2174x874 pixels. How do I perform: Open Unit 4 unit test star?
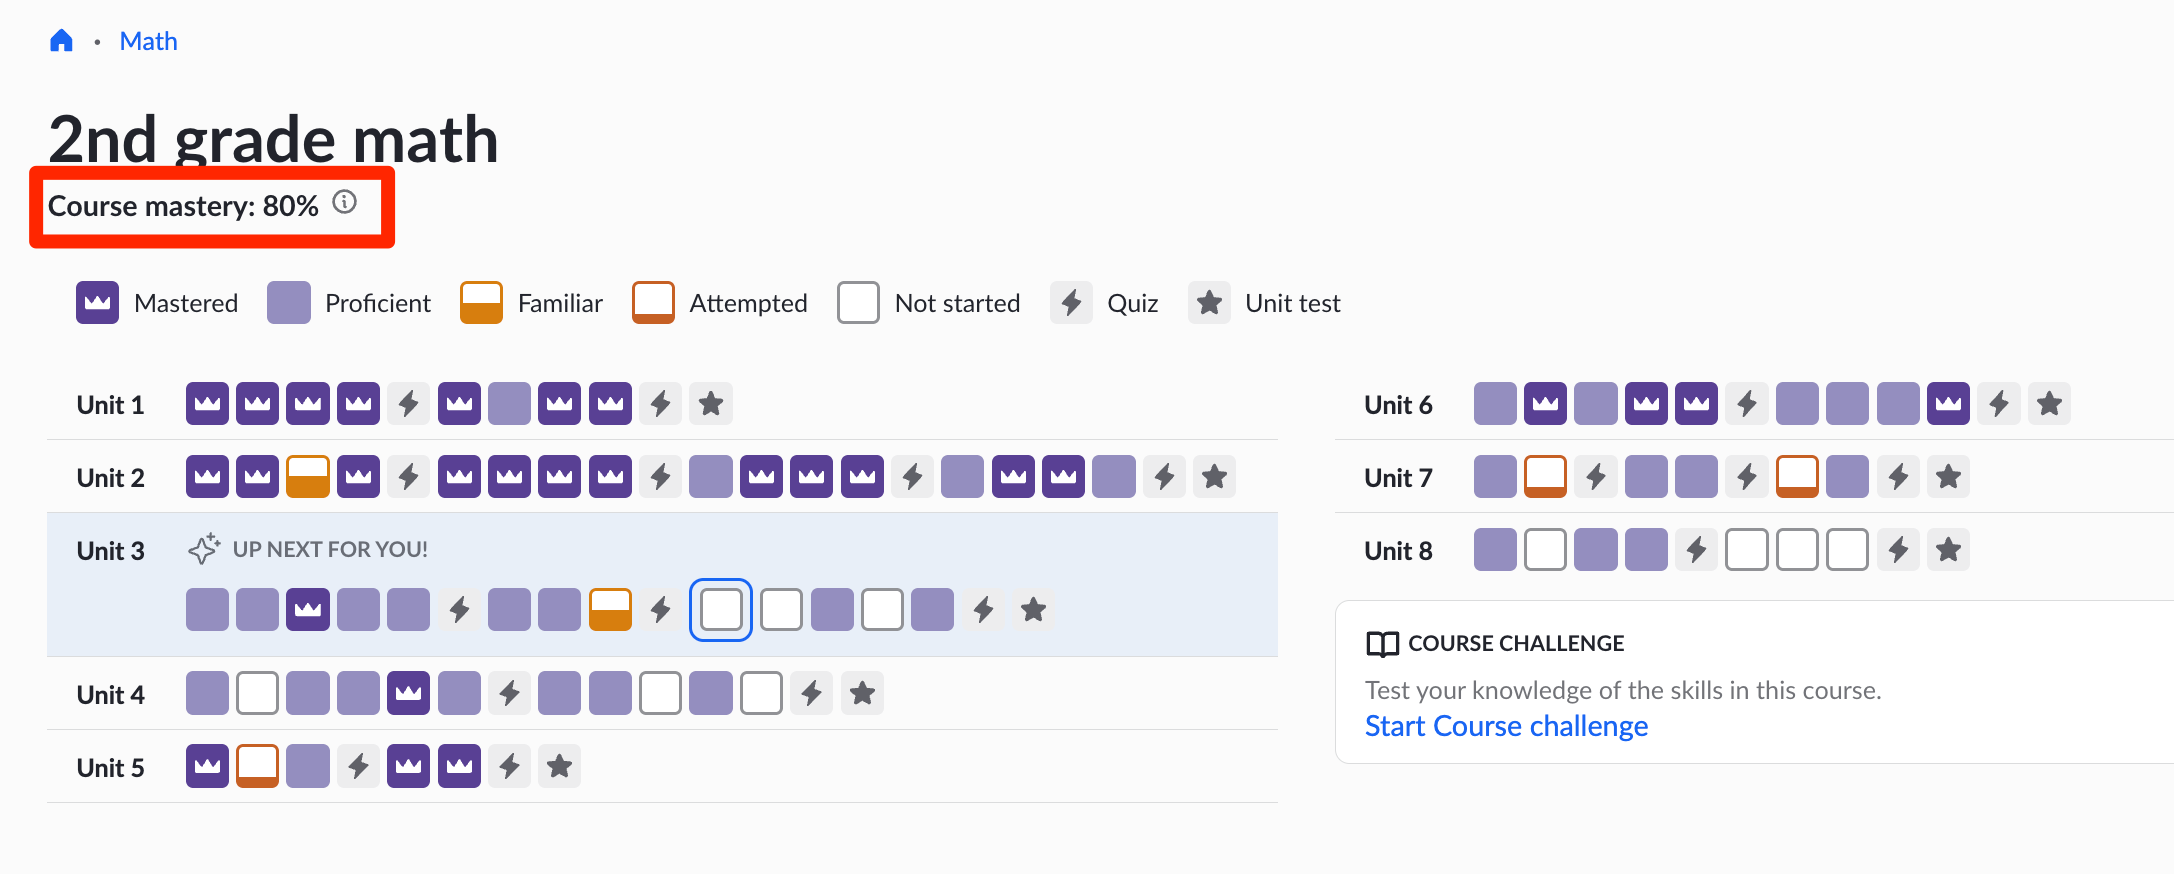click(x=862, y=693)
